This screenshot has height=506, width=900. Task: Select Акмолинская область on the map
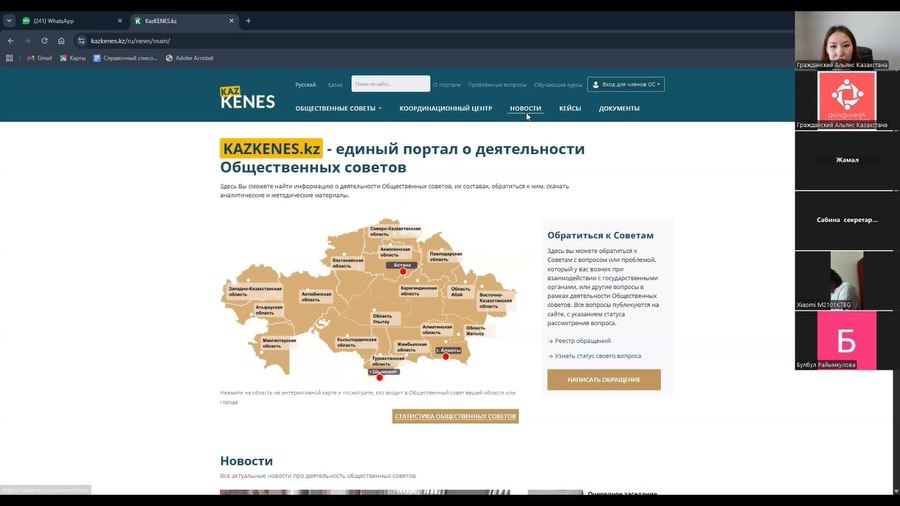tap(395, 252)
